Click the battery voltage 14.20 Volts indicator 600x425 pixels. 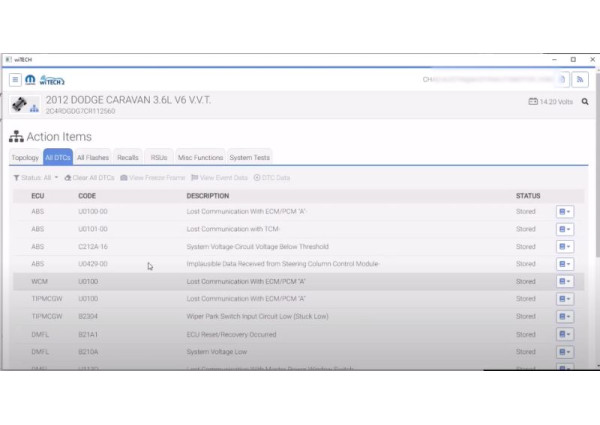(x=552, y=102)
